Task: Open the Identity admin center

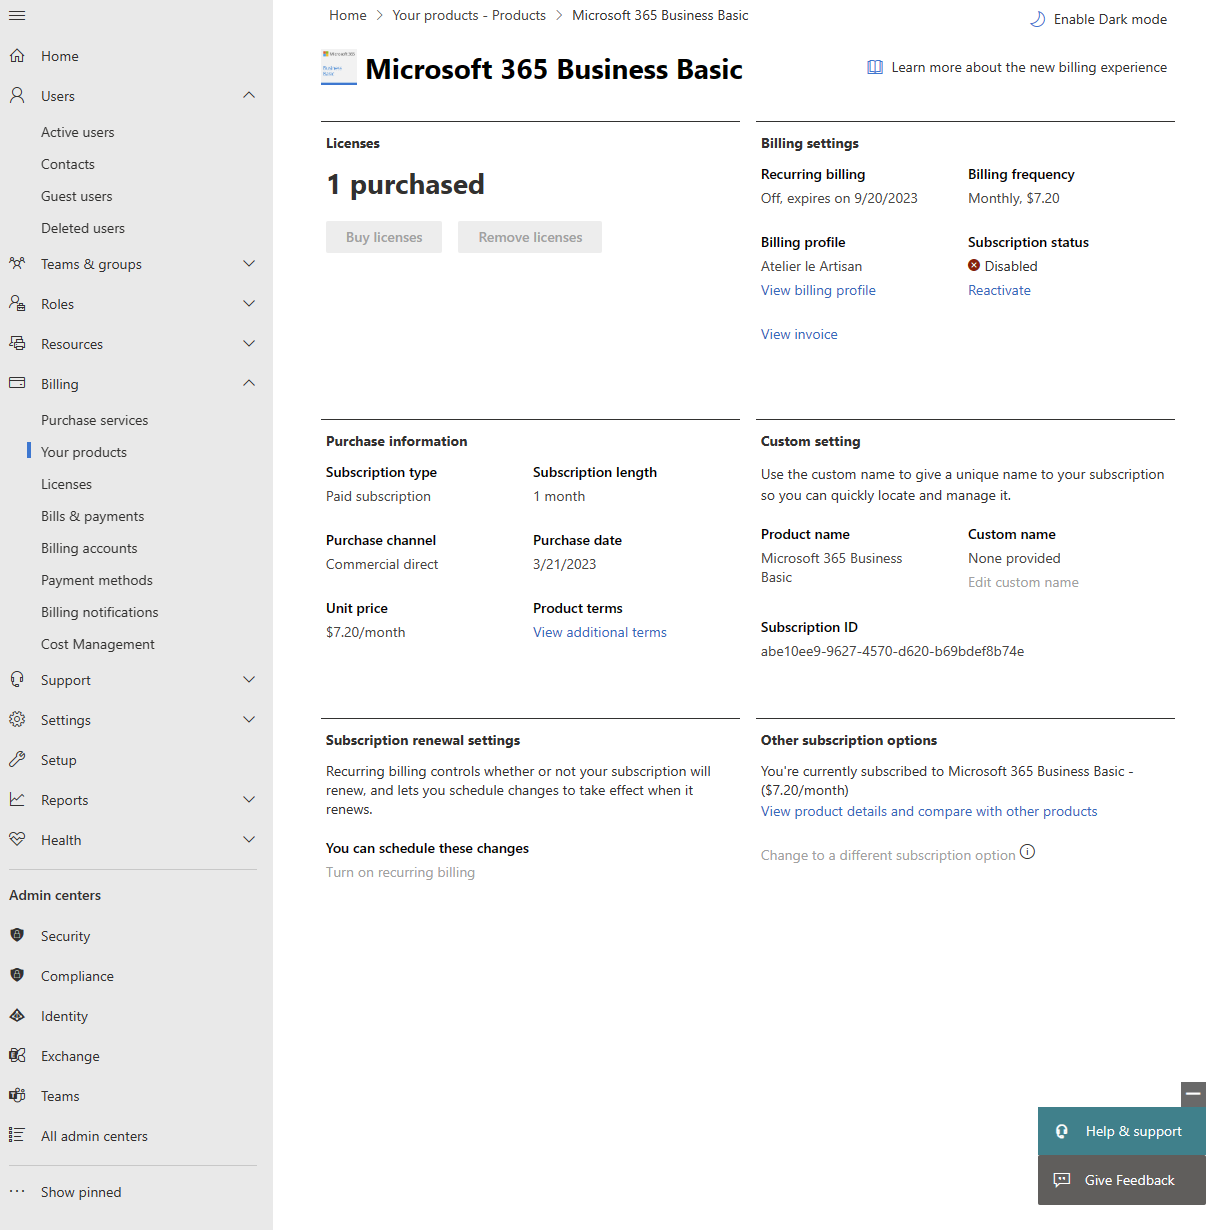Action: tap(64, 1015)
